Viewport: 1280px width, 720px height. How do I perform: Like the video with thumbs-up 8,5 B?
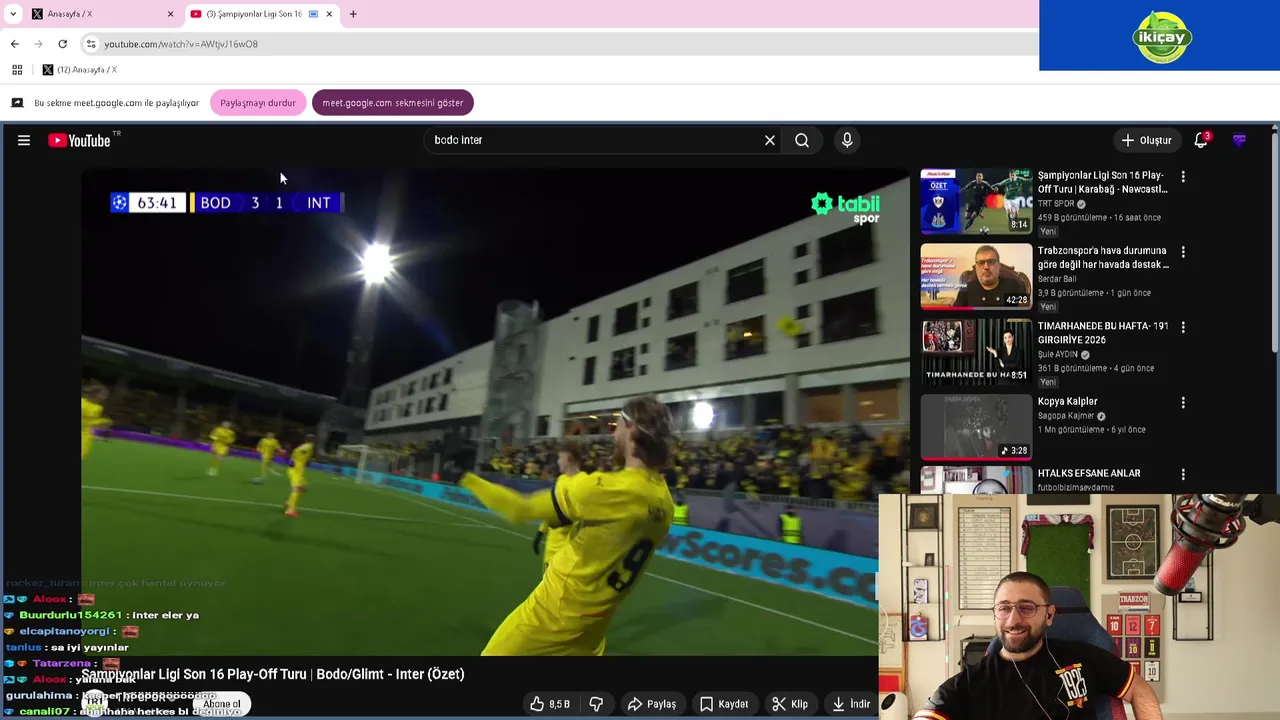tap(550, 704)
